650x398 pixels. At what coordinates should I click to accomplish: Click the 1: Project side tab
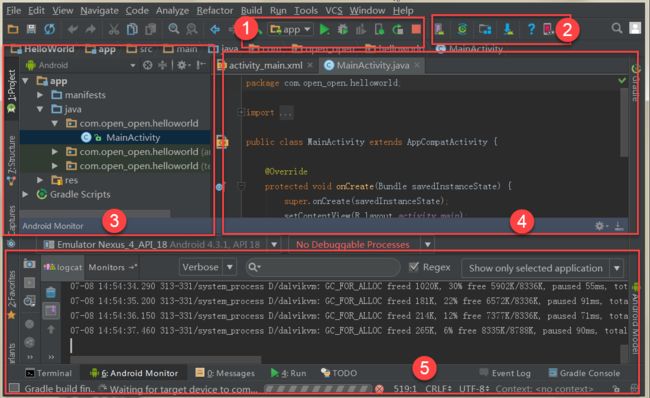[x=12, y=90]
